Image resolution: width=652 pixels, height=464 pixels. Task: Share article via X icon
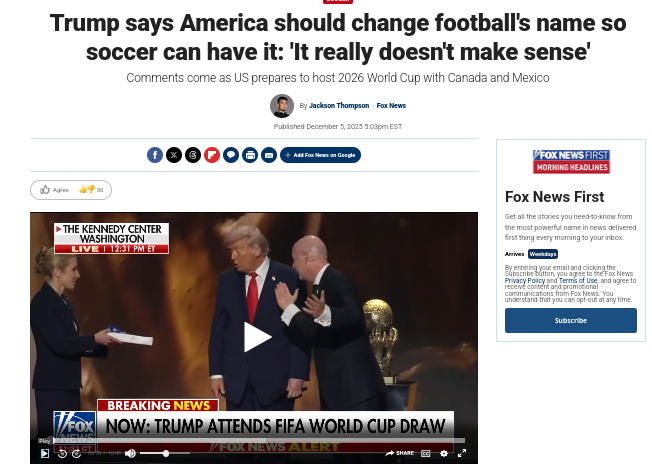[174, 155]
